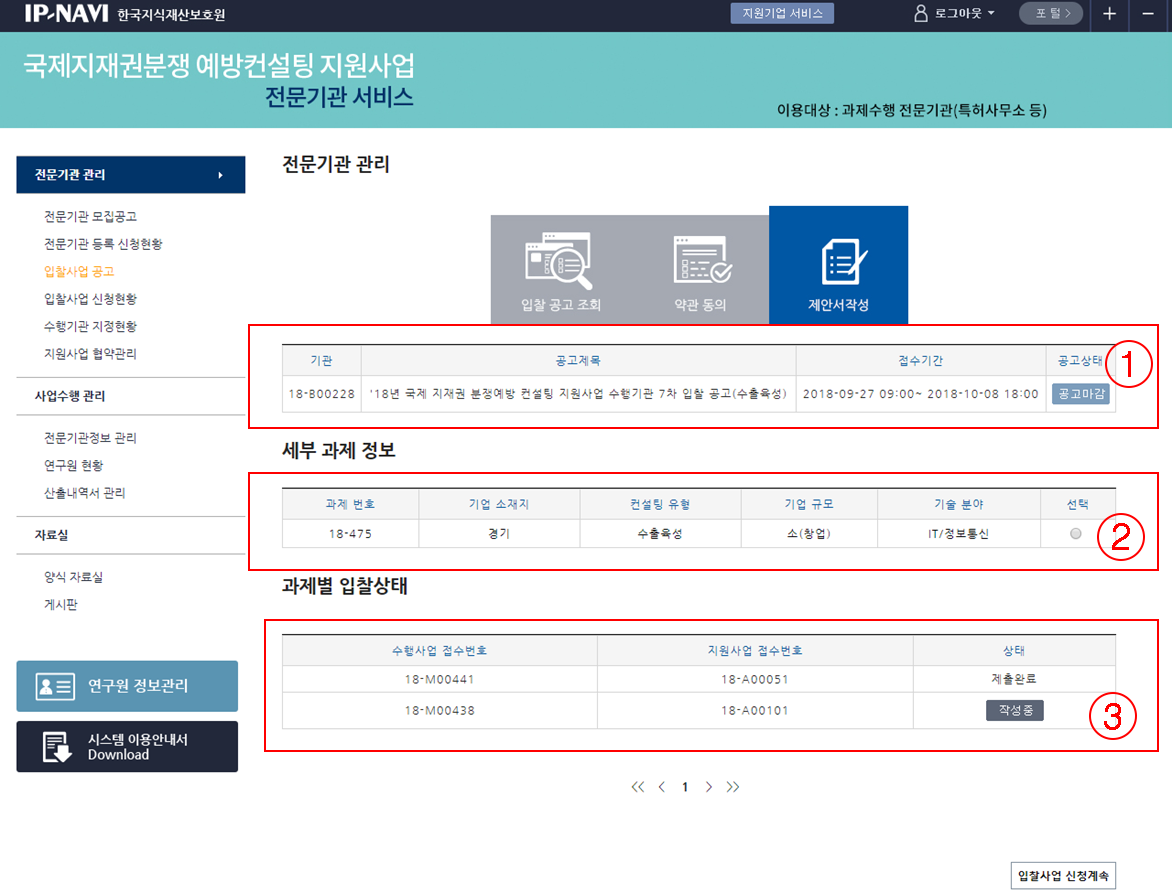
Task: Go to the last page with double arrow
Action: coord(733,787)
